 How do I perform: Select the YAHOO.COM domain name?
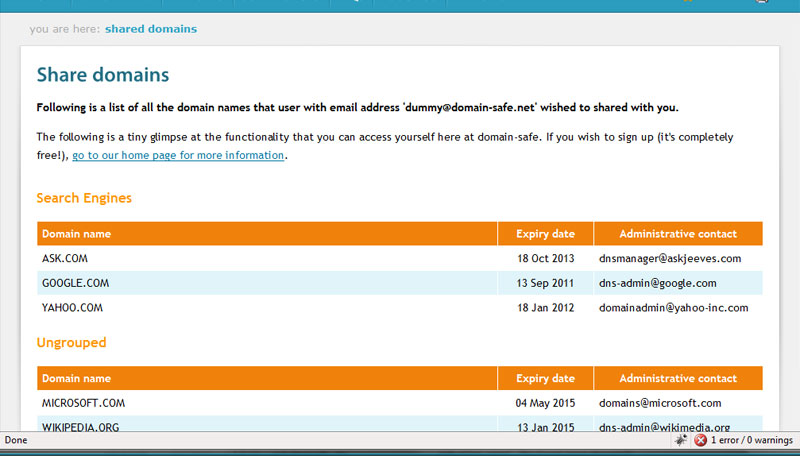[72, 308]
